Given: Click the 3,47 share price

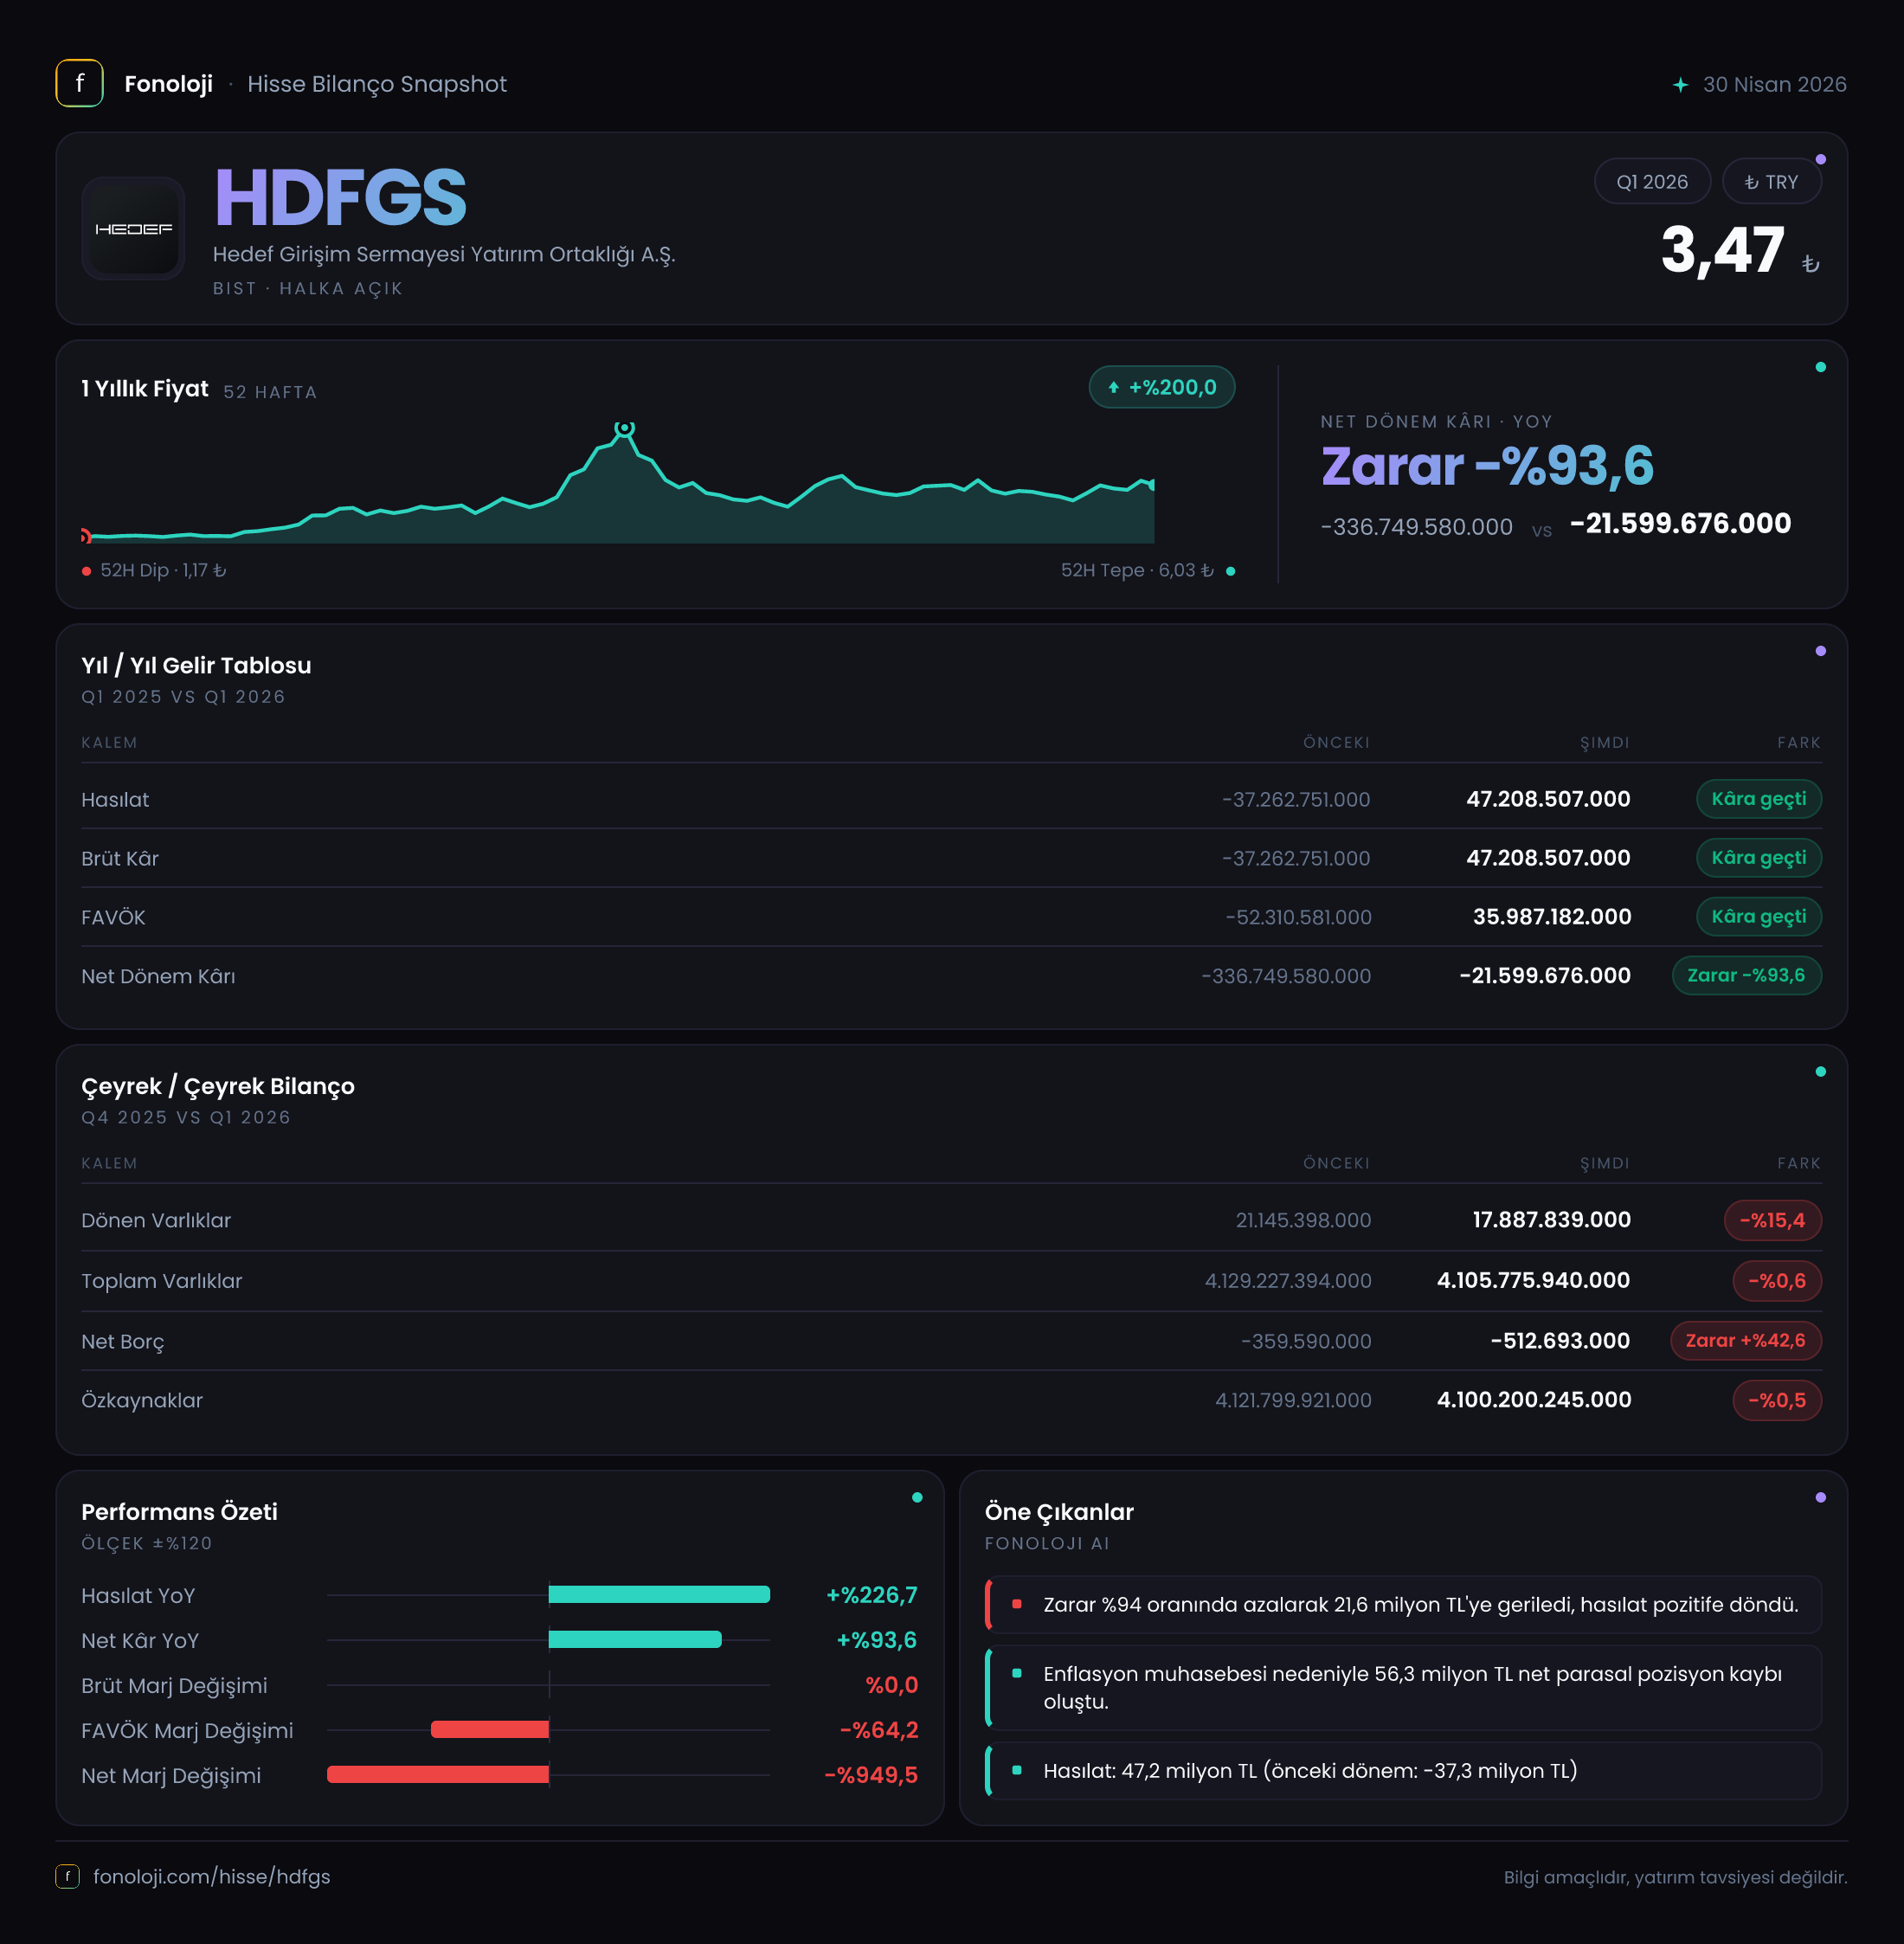Looking at the screenshot, I should click(x=1722, y=250).
